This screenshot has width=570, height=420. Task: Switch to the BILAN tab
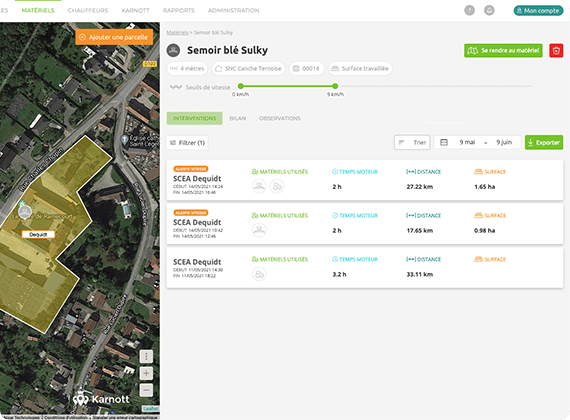point(237,118)
